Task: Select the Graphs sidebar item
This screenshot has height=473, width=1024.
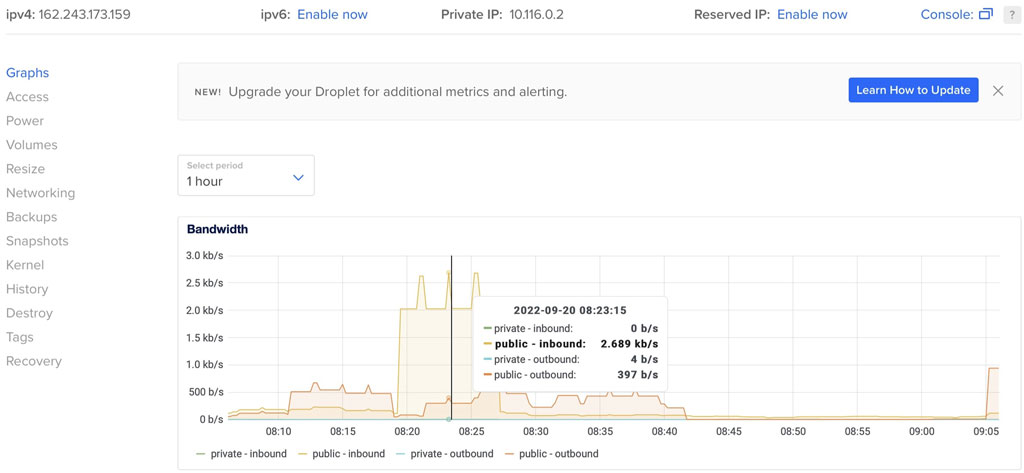Action: [x=27, y=73]
